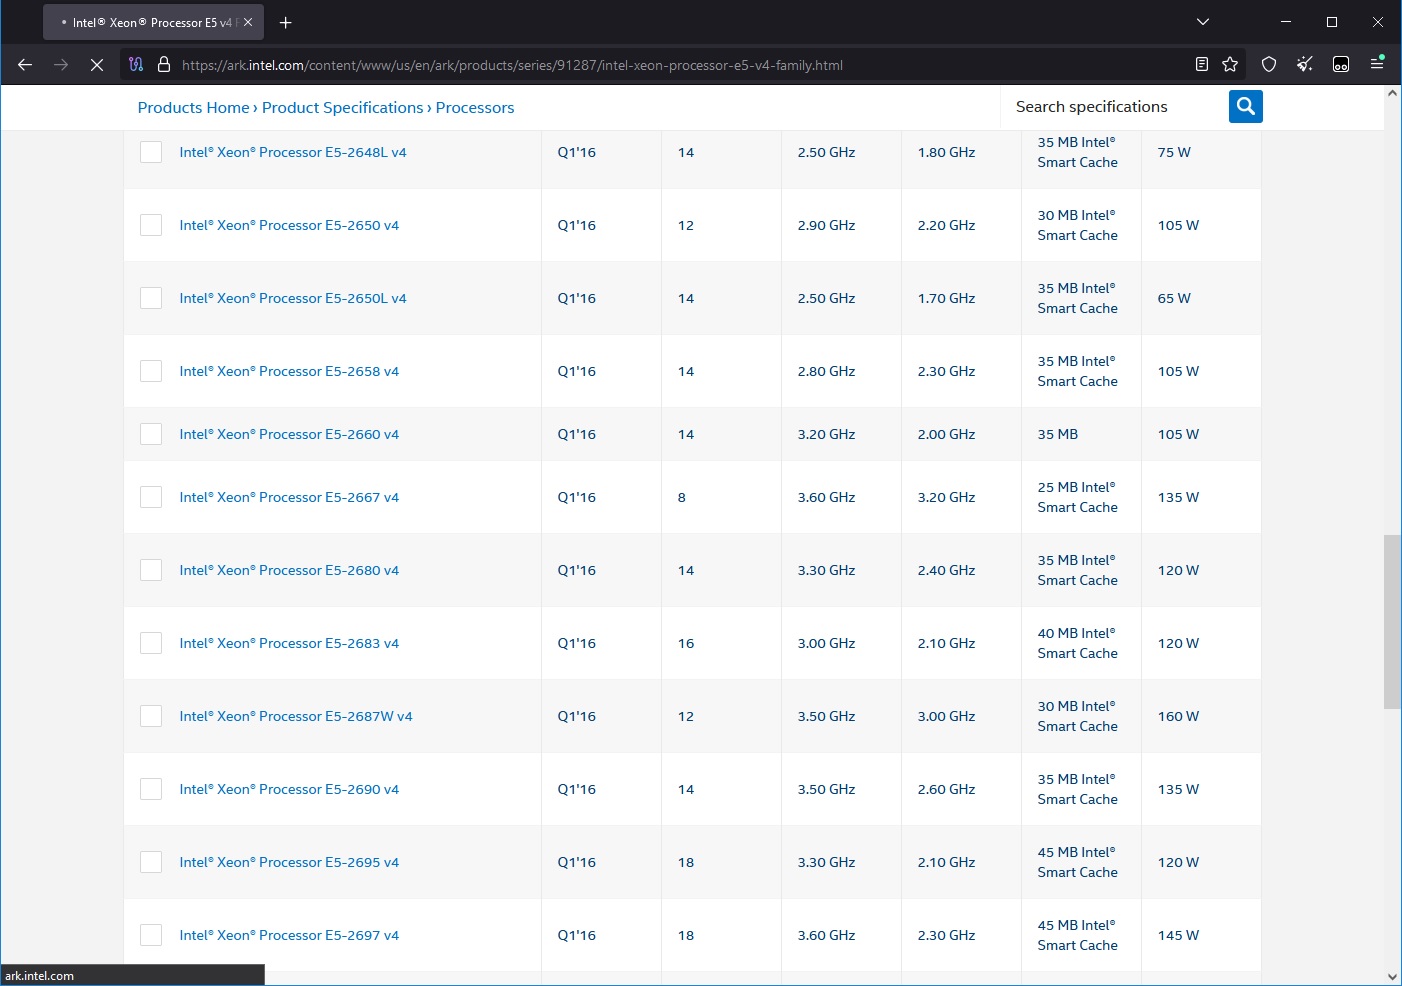Screen dimensions: 1402x986
Task: Visit the Xeon E5-2690 v4 page
Action: tap(289, 789)
